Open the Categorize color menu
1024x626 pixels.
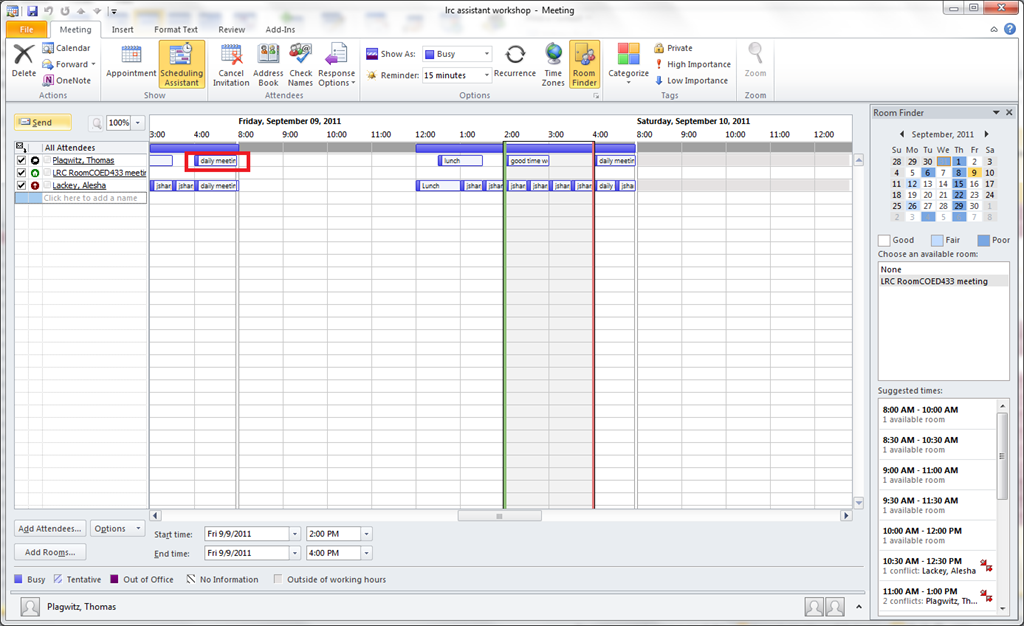tap(628, 62)
